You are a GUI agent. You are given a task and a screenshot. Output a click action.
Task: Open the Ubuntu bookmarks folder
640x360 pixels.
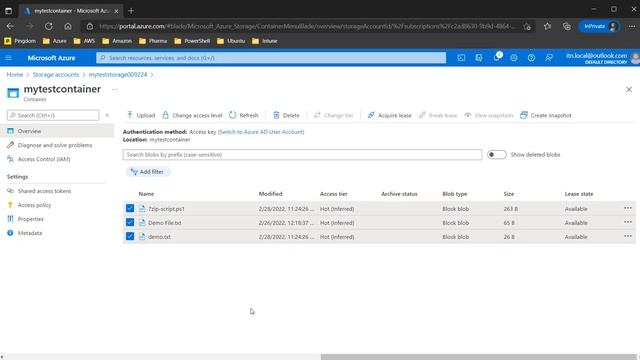click(231, 41)
